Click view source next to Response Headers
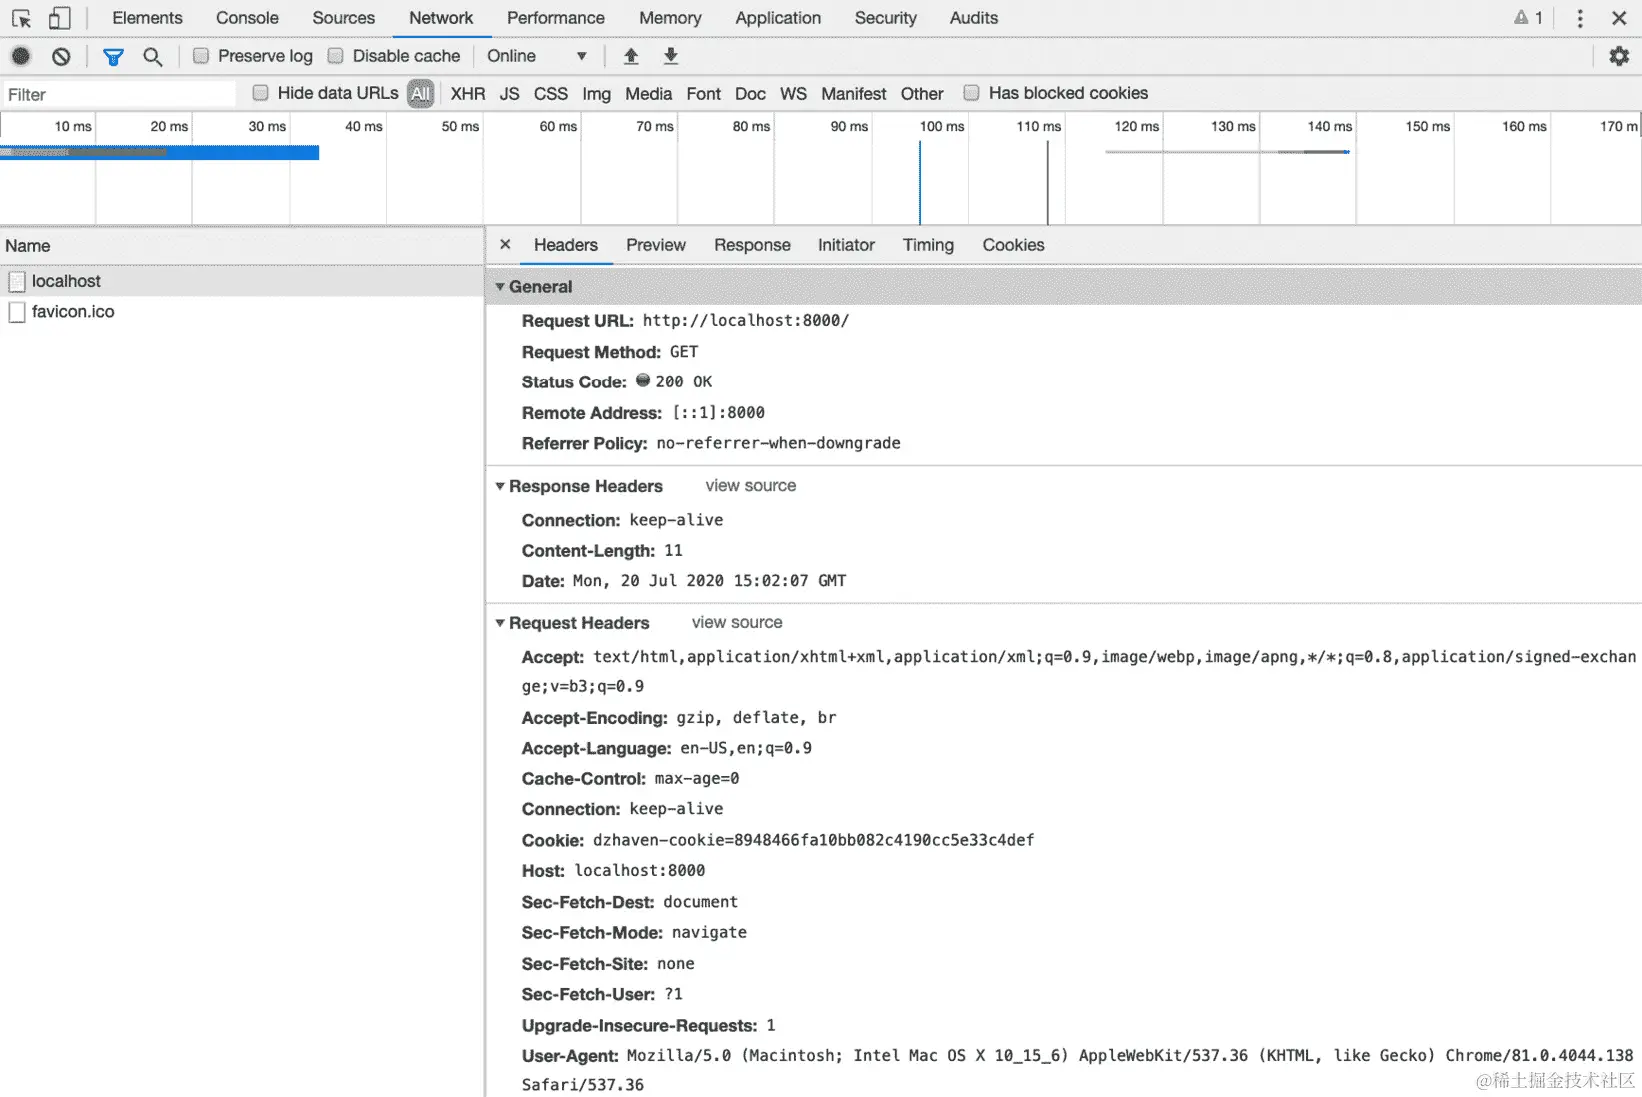Screen dimensions: 1642x1097 [x=750, y=486]
